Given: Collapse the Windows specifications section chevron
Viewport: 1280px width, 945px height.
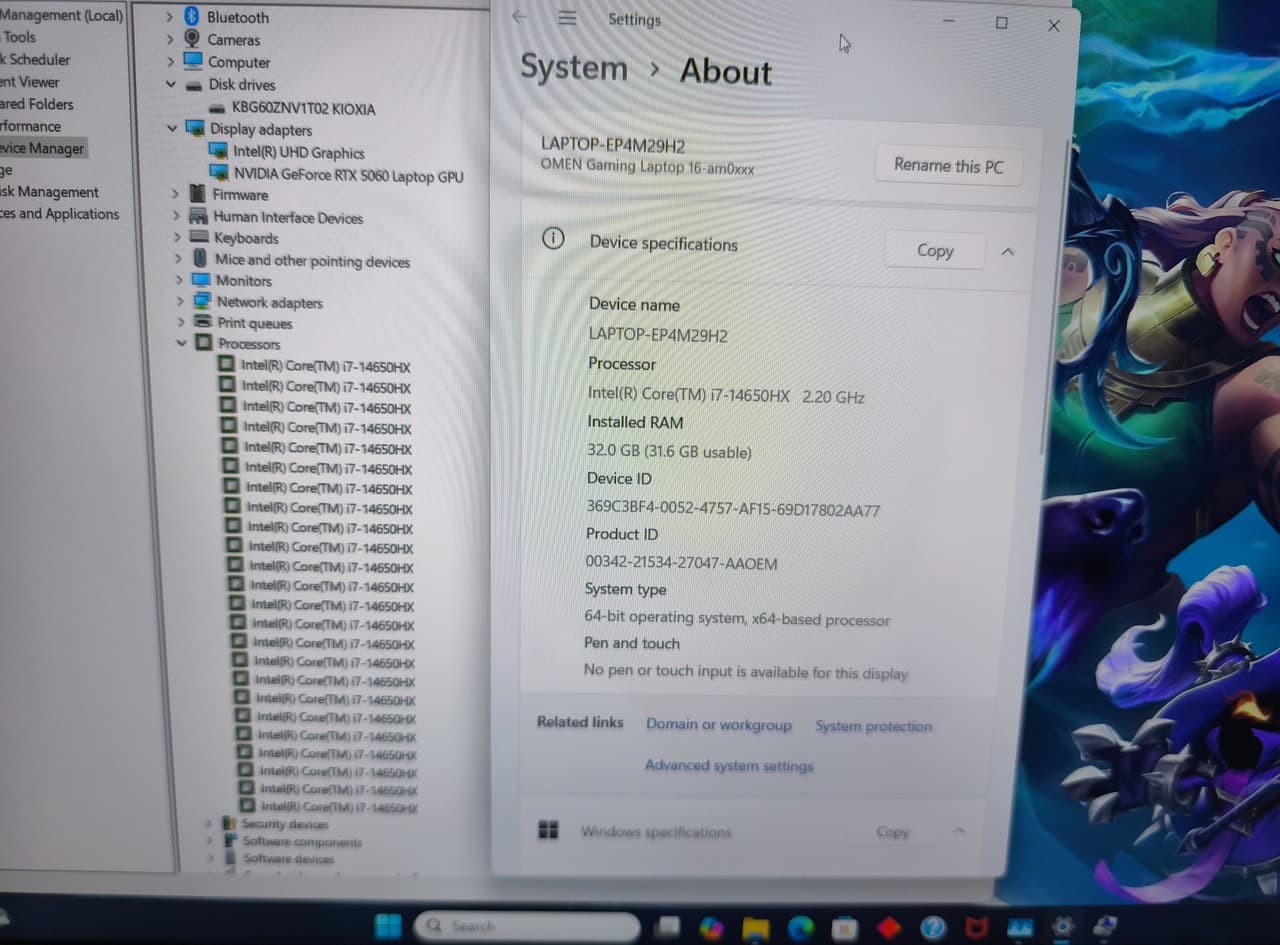Looking at the screenshot, I should 958,831.
